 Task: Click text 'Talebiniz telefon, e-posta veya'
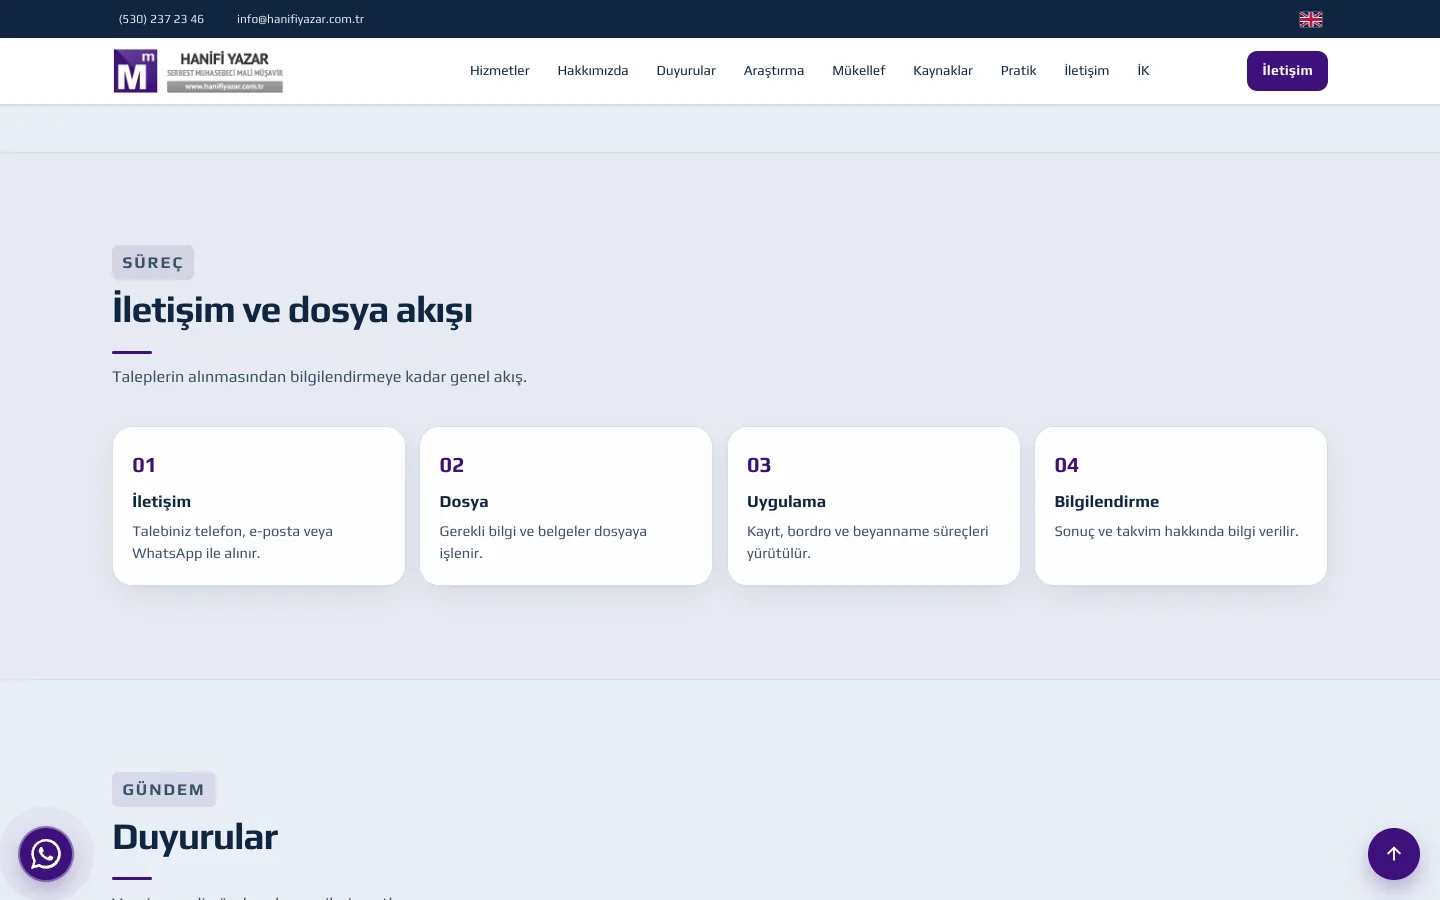click(x=232, y=531)
